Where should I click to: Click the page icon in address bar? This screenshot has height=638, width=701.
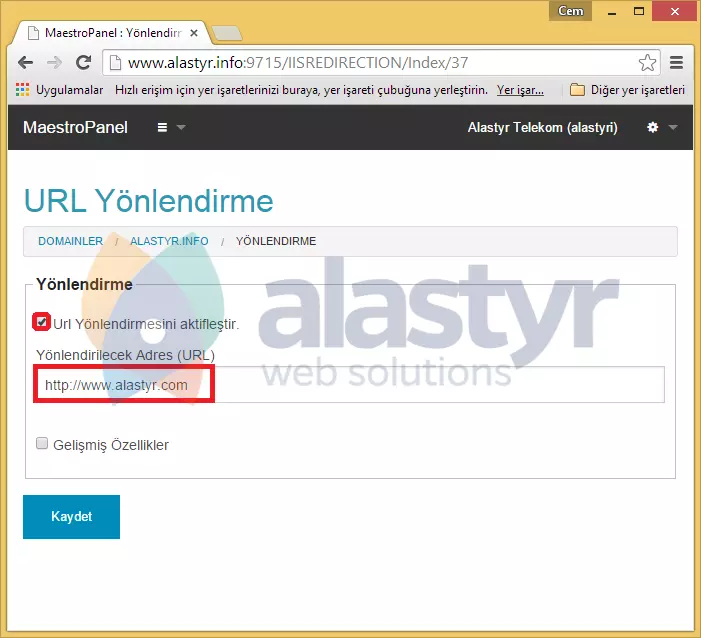coord(115,63)
